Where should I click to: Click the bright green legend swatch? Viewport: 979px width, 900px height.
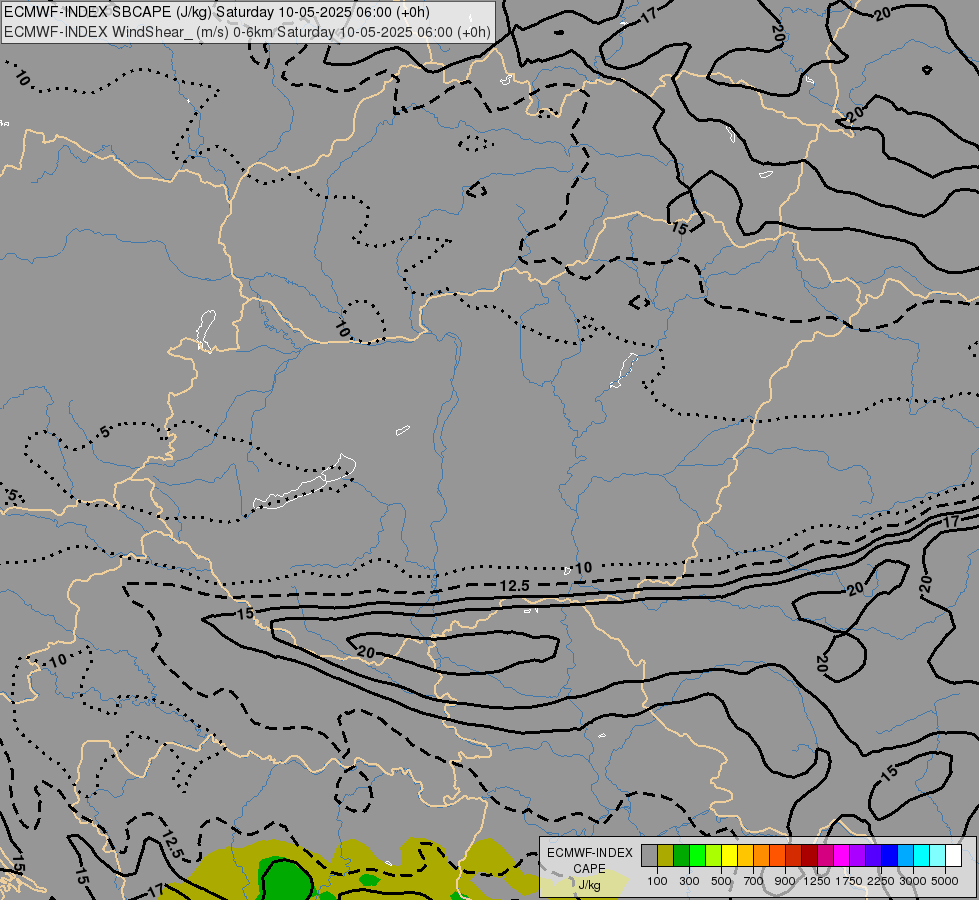[x=698, y=856]
